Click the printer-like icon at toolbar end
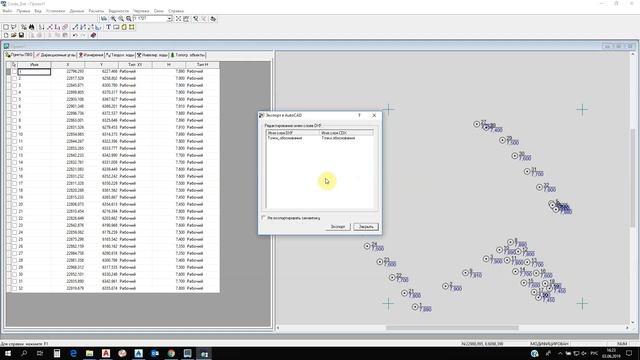Image resolution: width=640 pixels, height=360 pixels. pos(213,19)
